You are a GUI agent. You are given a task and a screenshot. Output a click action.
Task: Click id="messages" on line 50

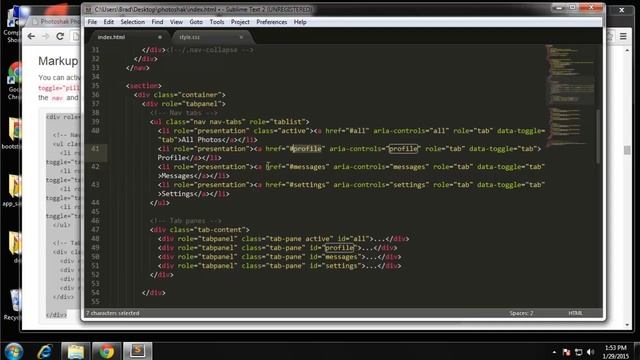(x=336, y=257)
